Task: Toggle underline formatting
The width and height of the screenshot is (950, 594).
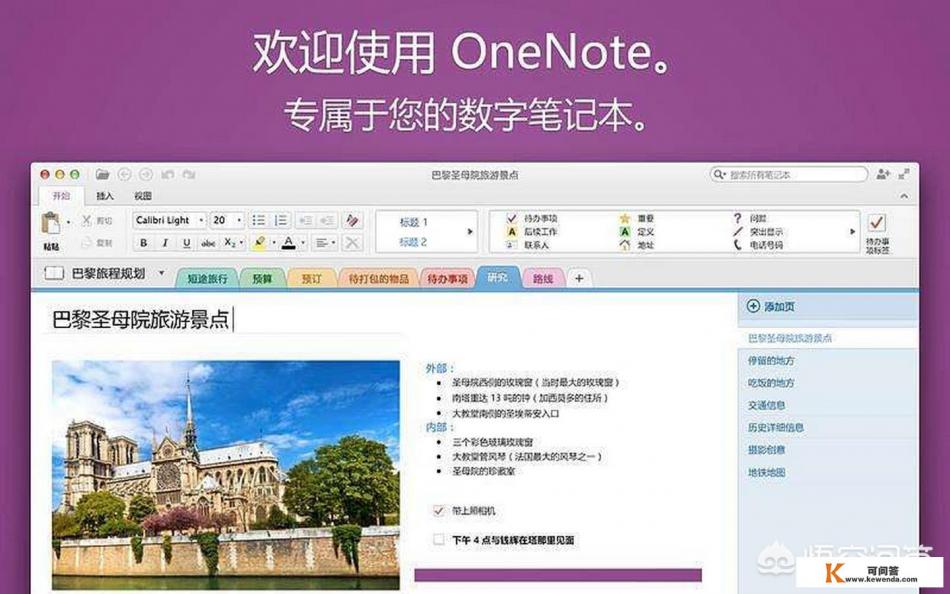Action: pos(187,243)
